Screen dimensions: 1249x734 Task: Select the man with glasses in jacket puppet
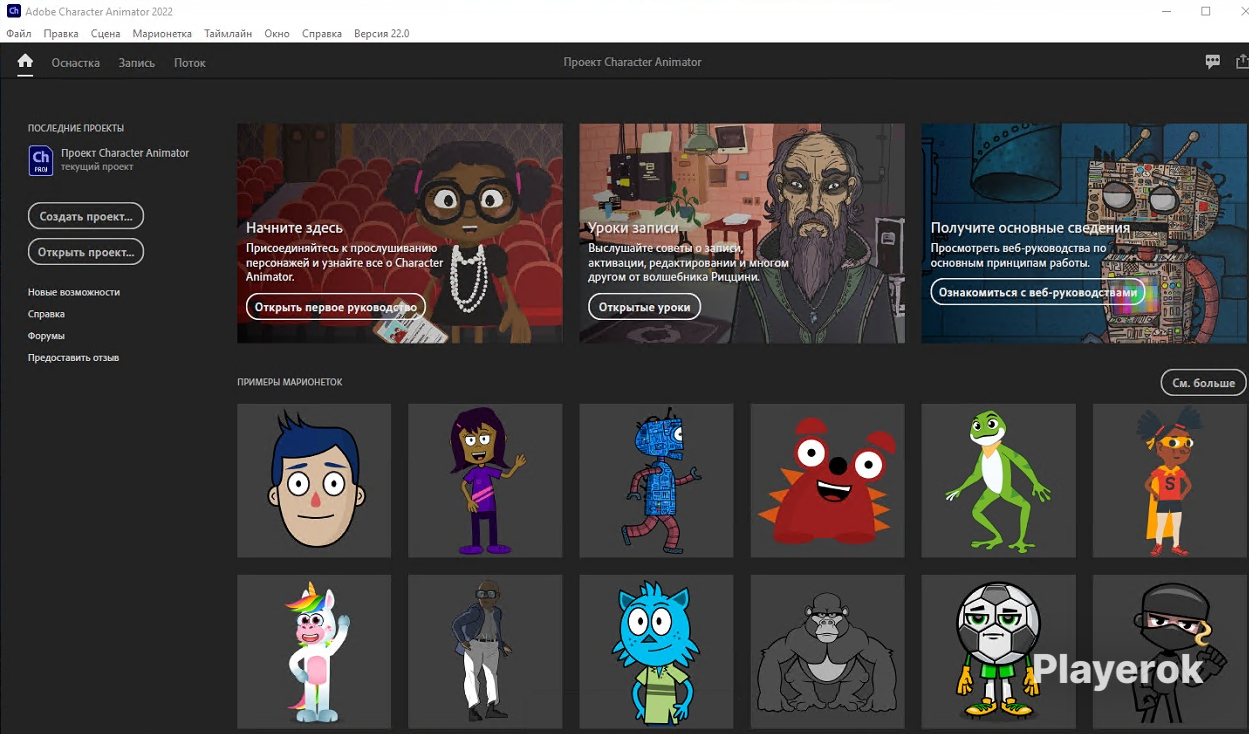[485, 651]
